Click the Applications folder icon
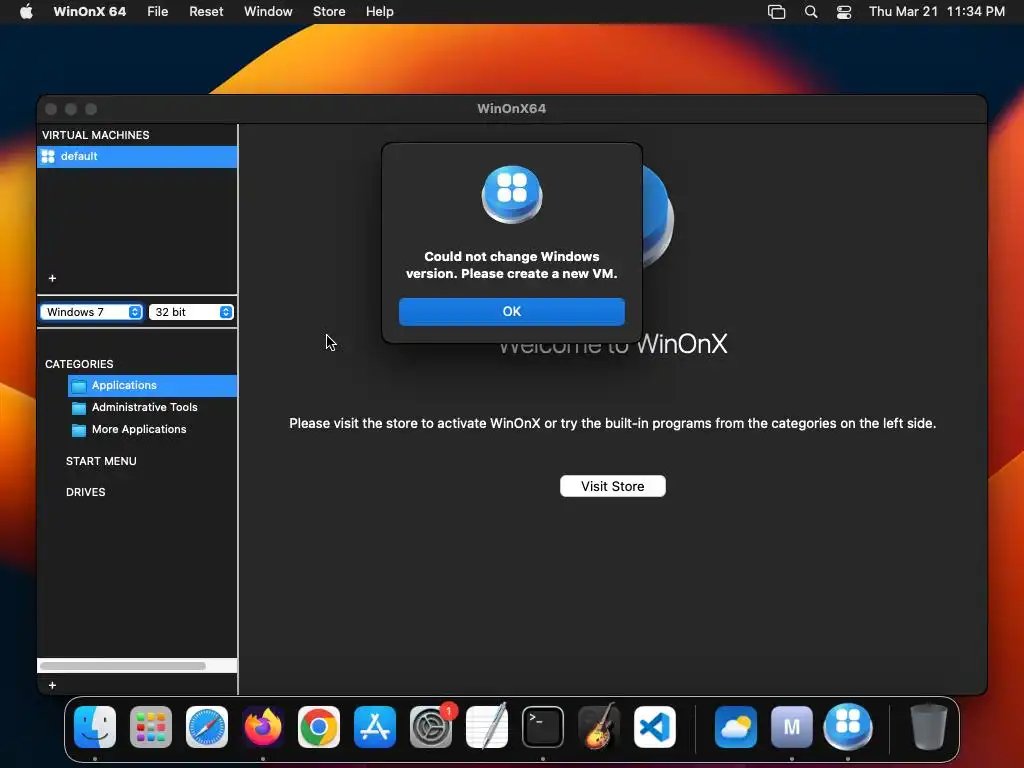The image size is (1024, 768). [x=79, y=386]
